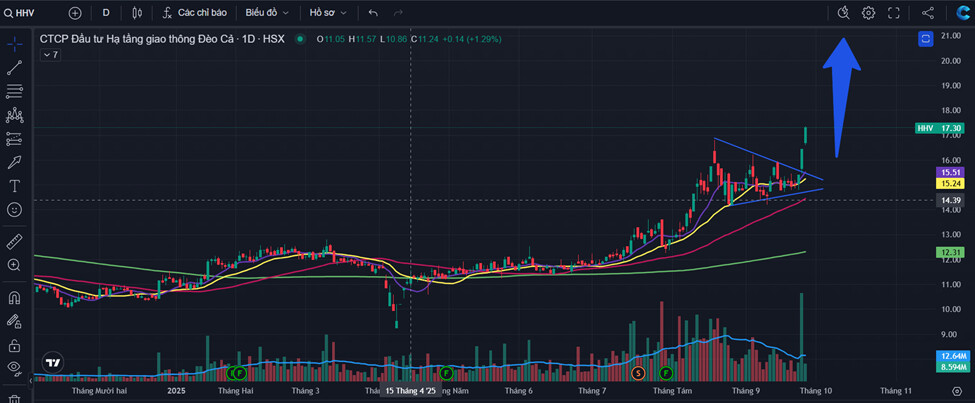975x403 pixels.
Task: Open chart settings gear in top toolbar
Action: pyautogui.click(x=869, y=12)
